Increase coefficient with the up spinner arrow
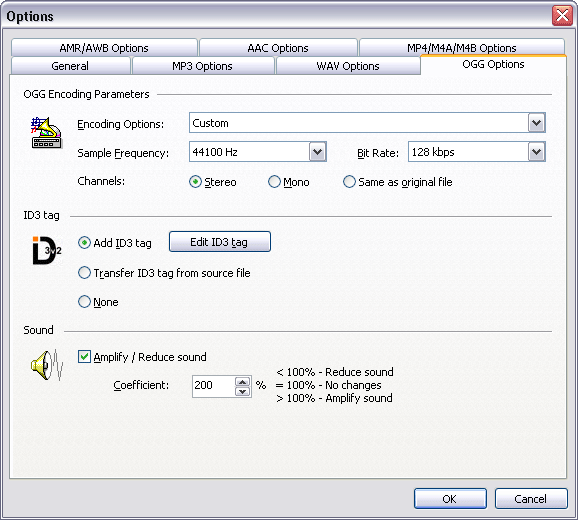The width and height of the screenshot is (578, 520). pyautogui.click(x=243, y=381)
